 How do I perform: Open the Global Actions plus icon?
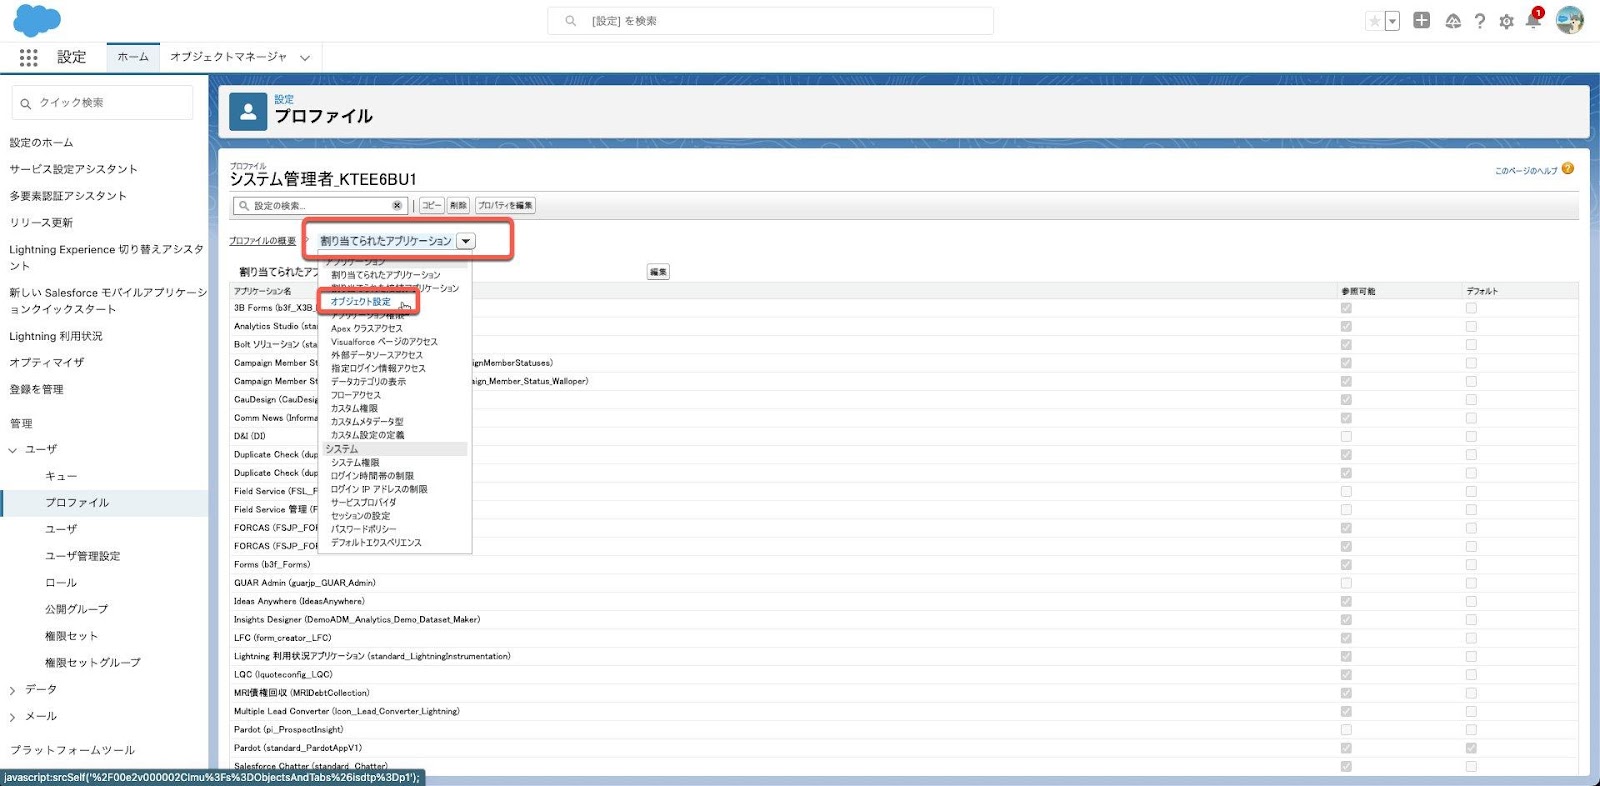tap(1421, 20)
